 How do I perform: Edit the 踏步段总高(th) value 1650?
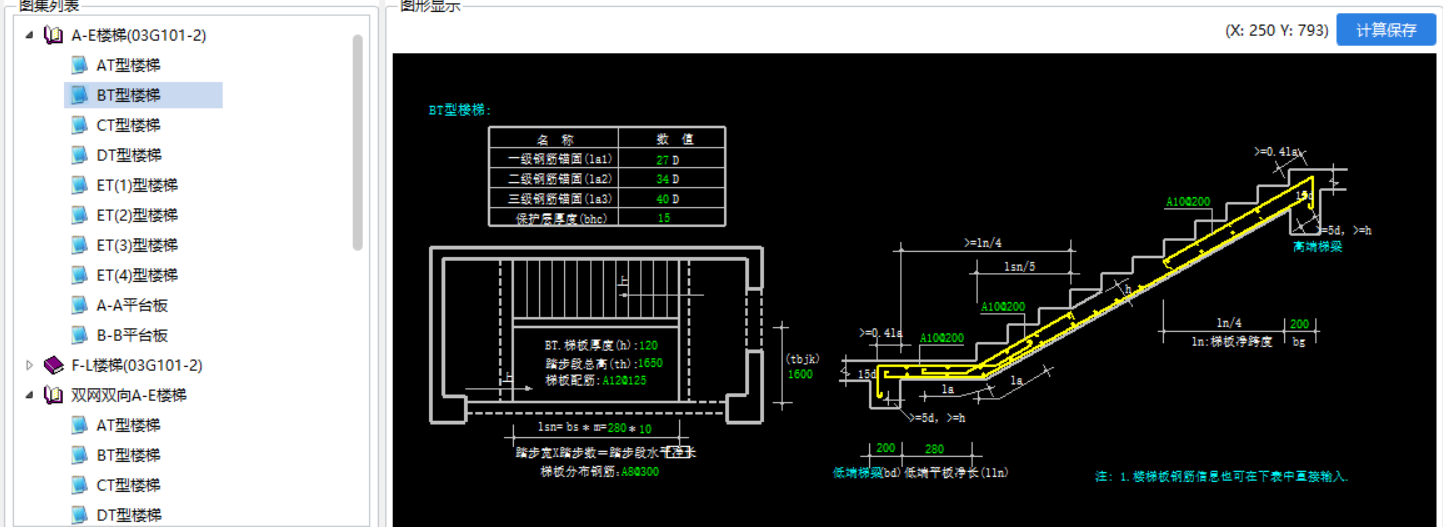[650, 363]
